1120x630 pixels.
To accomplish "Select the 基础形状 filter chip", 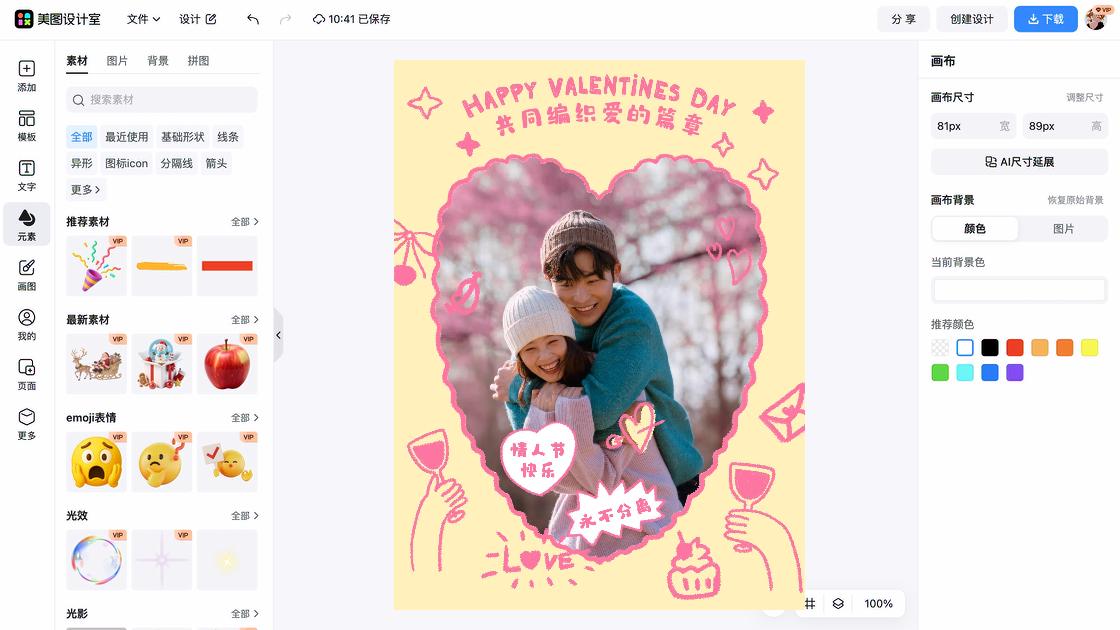I will pyautogui.click(x=183, y=137).
